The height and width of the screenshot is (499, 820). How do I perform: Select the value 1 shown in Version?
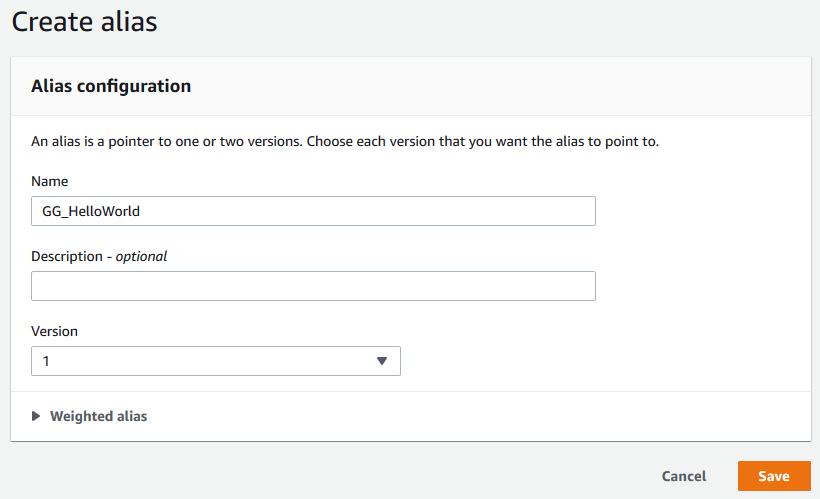pyautogui.click(x=47, y=361)
